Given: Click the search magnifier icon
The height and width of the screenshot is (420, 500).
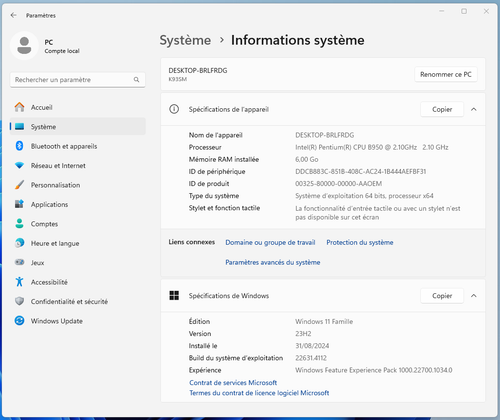Looking at the screenshot, I should (x=136, y=80).
